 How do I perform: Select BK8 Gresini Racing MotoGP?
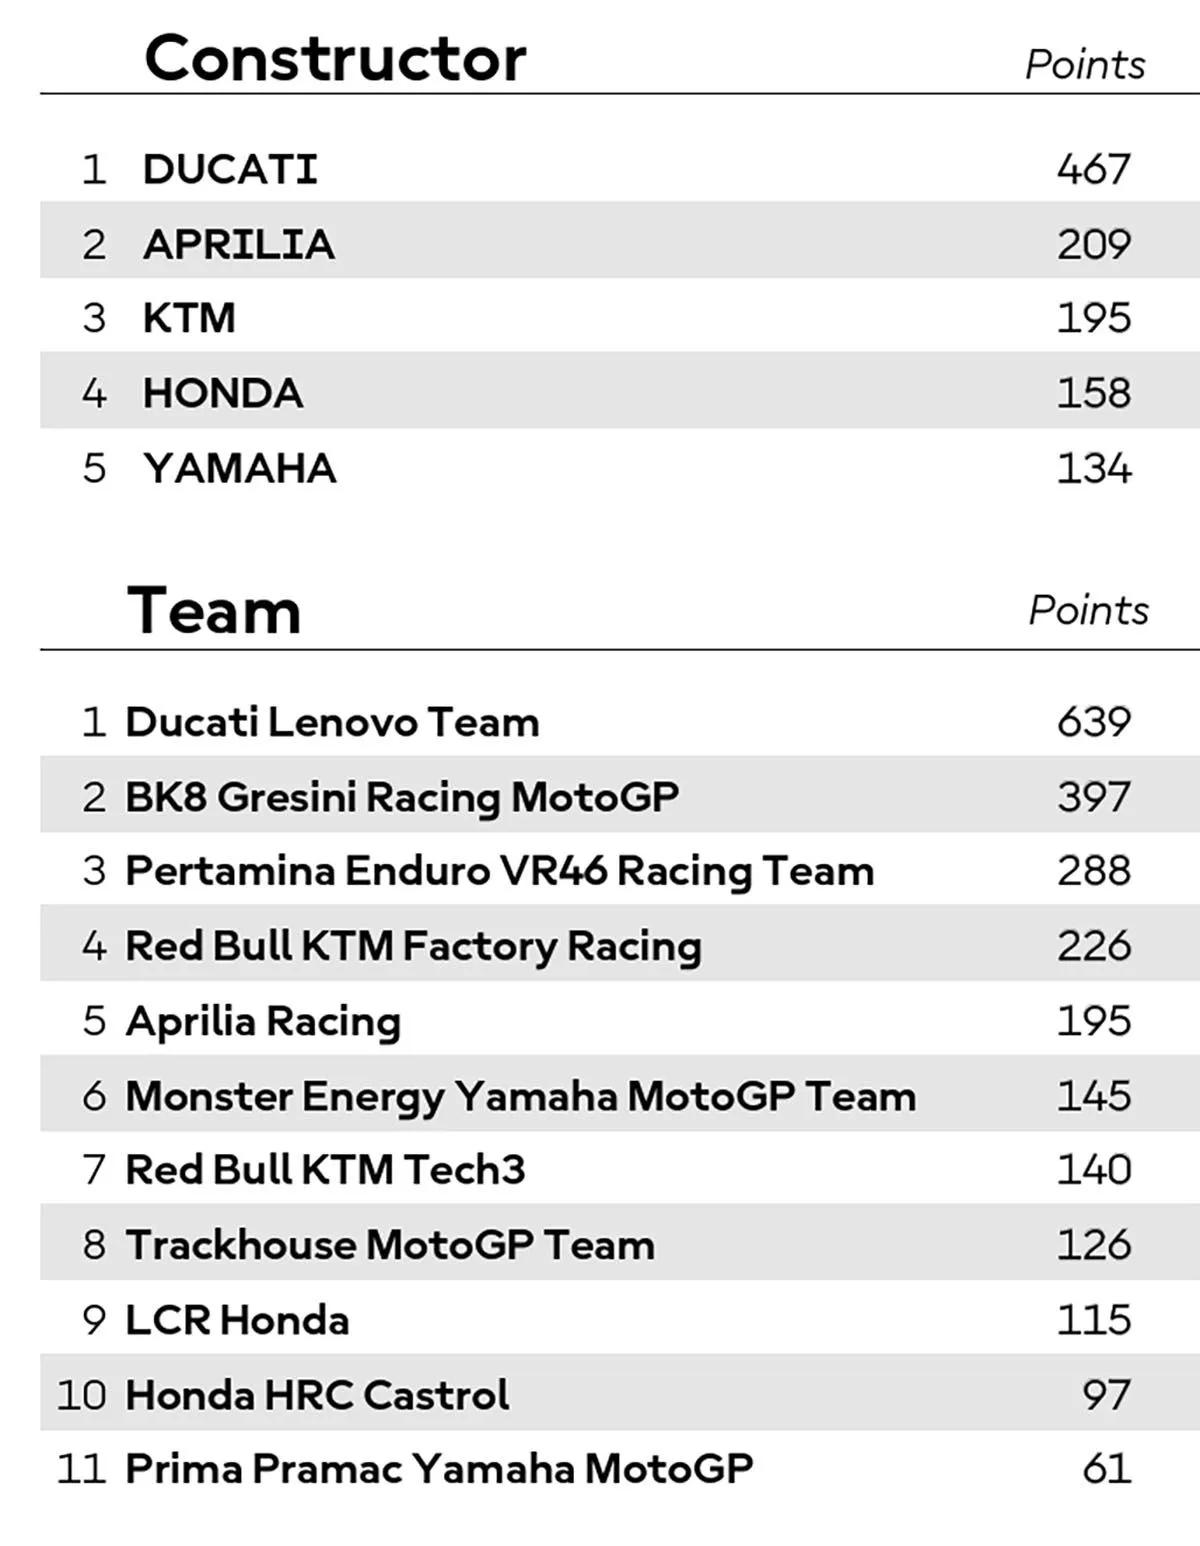click(x=401, y=797)
